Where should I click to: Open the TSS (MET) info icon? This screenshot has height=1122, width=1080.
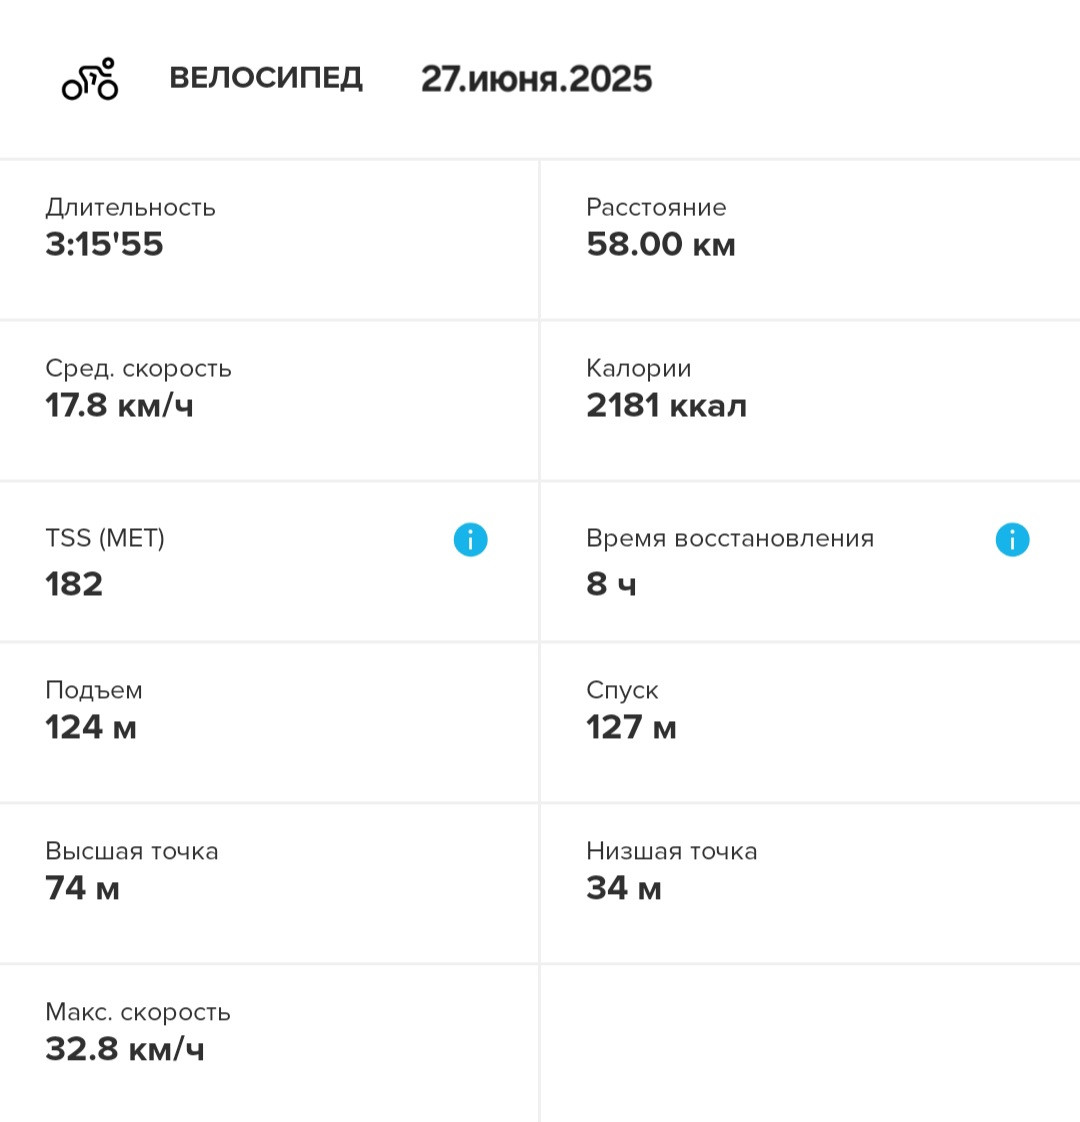tap(470, 540)
